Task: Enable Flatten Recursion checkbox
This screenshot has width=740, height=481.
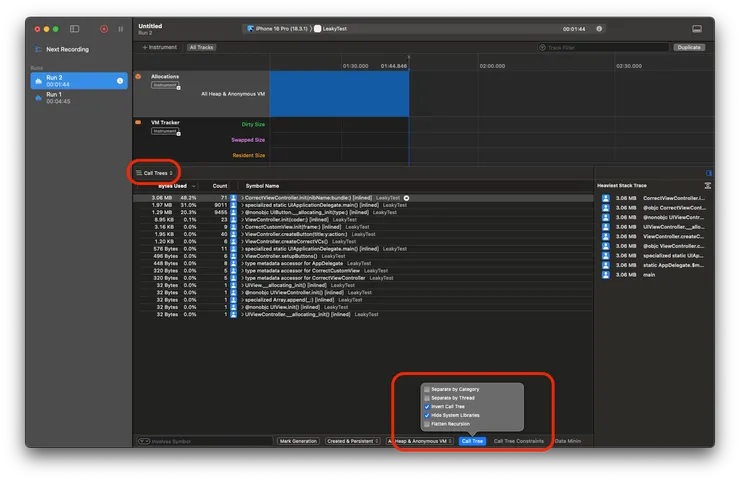Action: [428, 423]
